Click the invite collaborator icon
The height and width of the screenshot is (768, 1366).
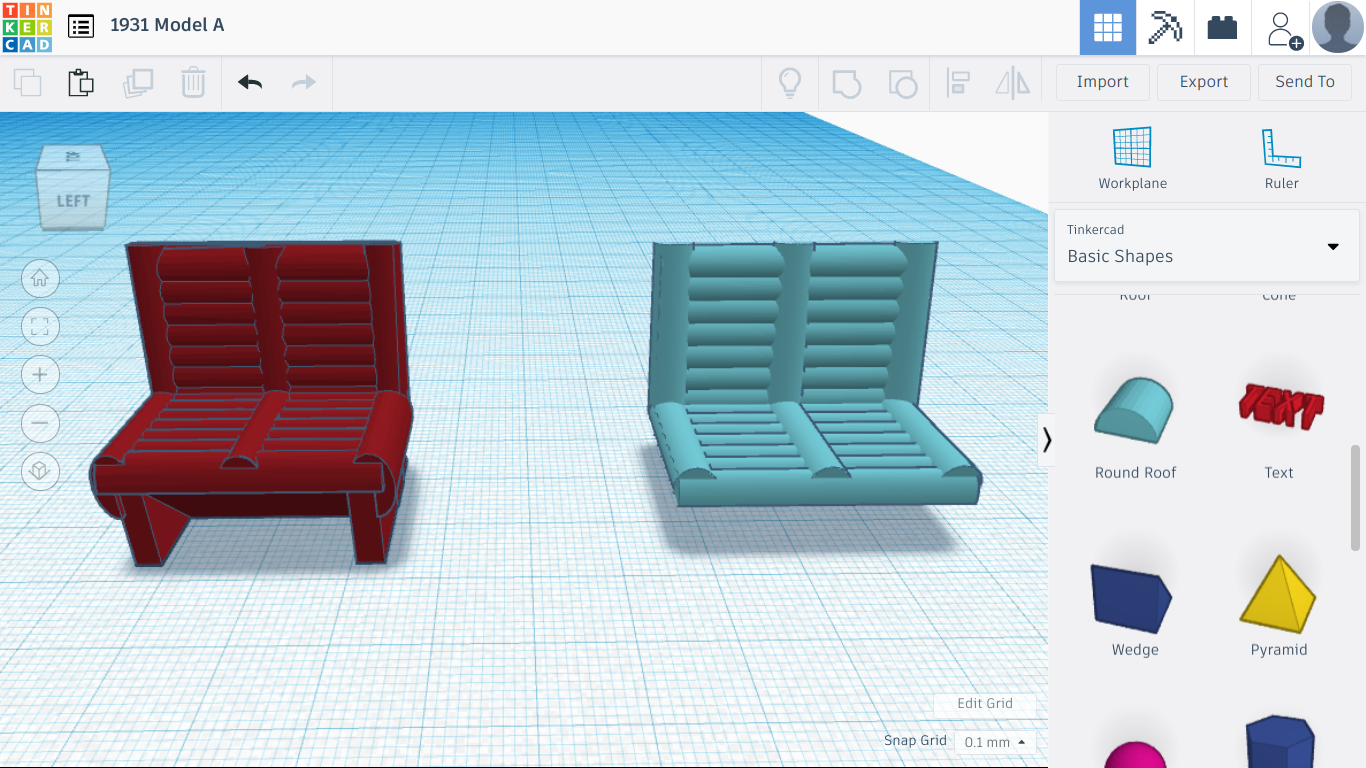click(1282, 28)
